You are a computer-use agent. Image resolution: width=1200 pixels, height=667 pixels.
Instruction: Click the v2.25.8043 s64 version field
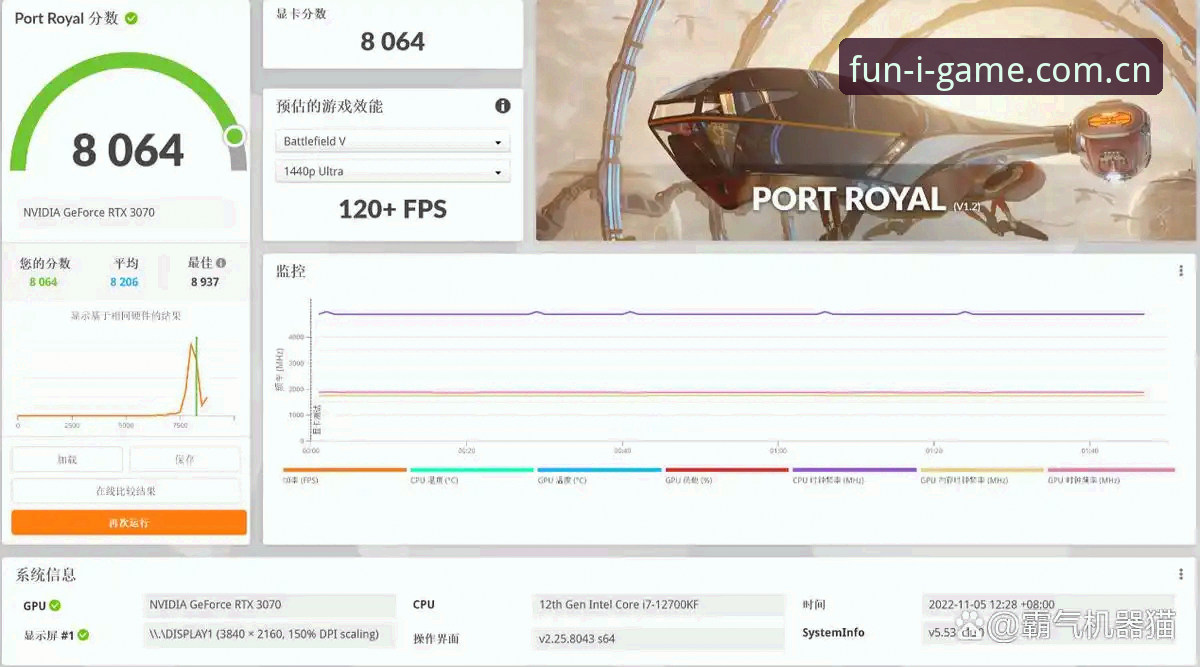coord(659,638)
